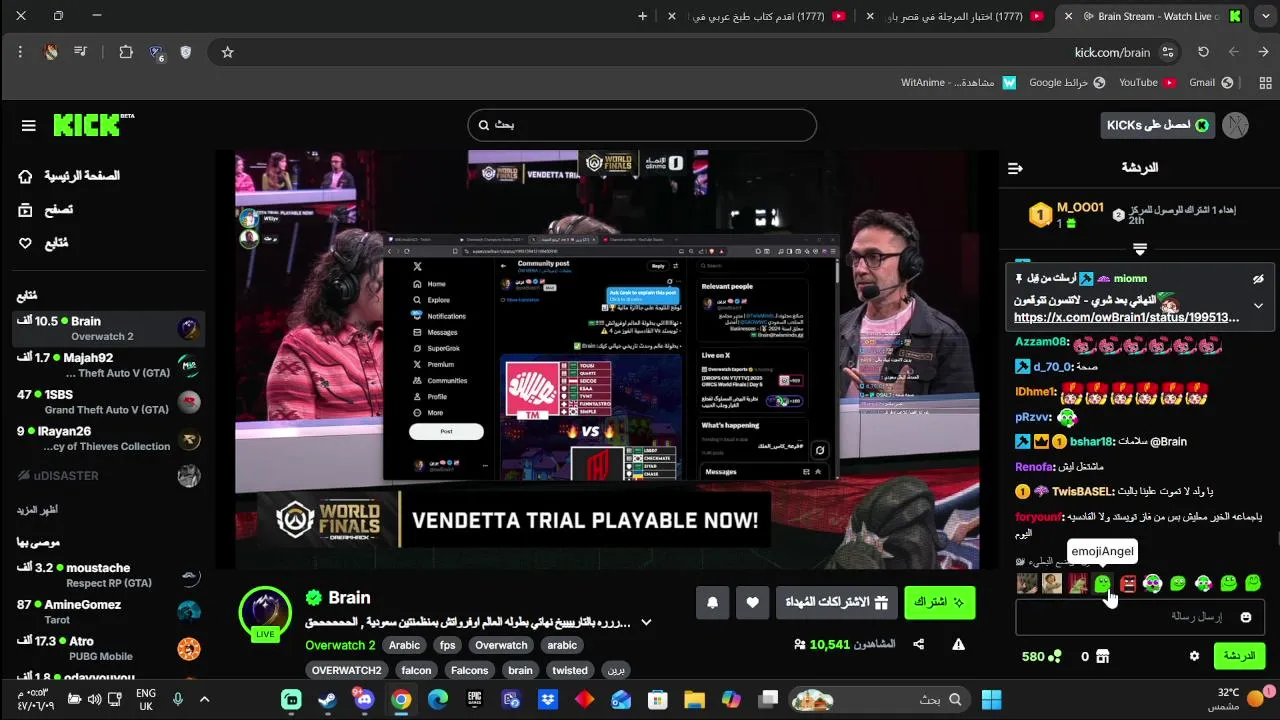Click the green Subscribe button
Screen dimensions: 1280x720
939,602
